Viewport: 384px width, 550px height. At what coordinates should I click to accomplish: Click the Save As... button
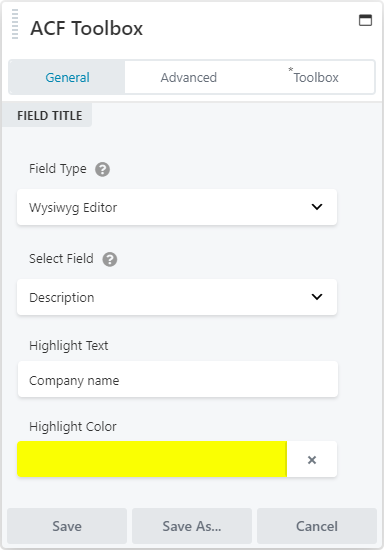(x=192, y=526)
